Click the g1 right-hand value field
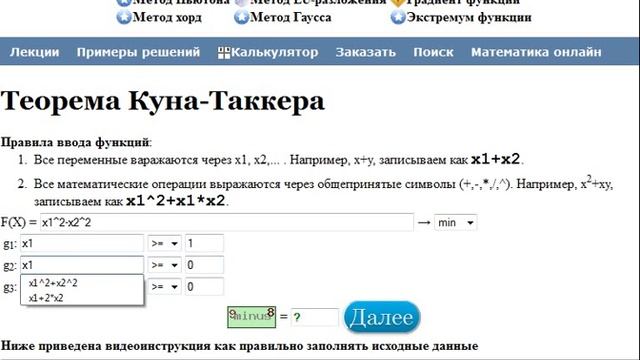Screen dimensions: 640x360 (x=204, y=243)
